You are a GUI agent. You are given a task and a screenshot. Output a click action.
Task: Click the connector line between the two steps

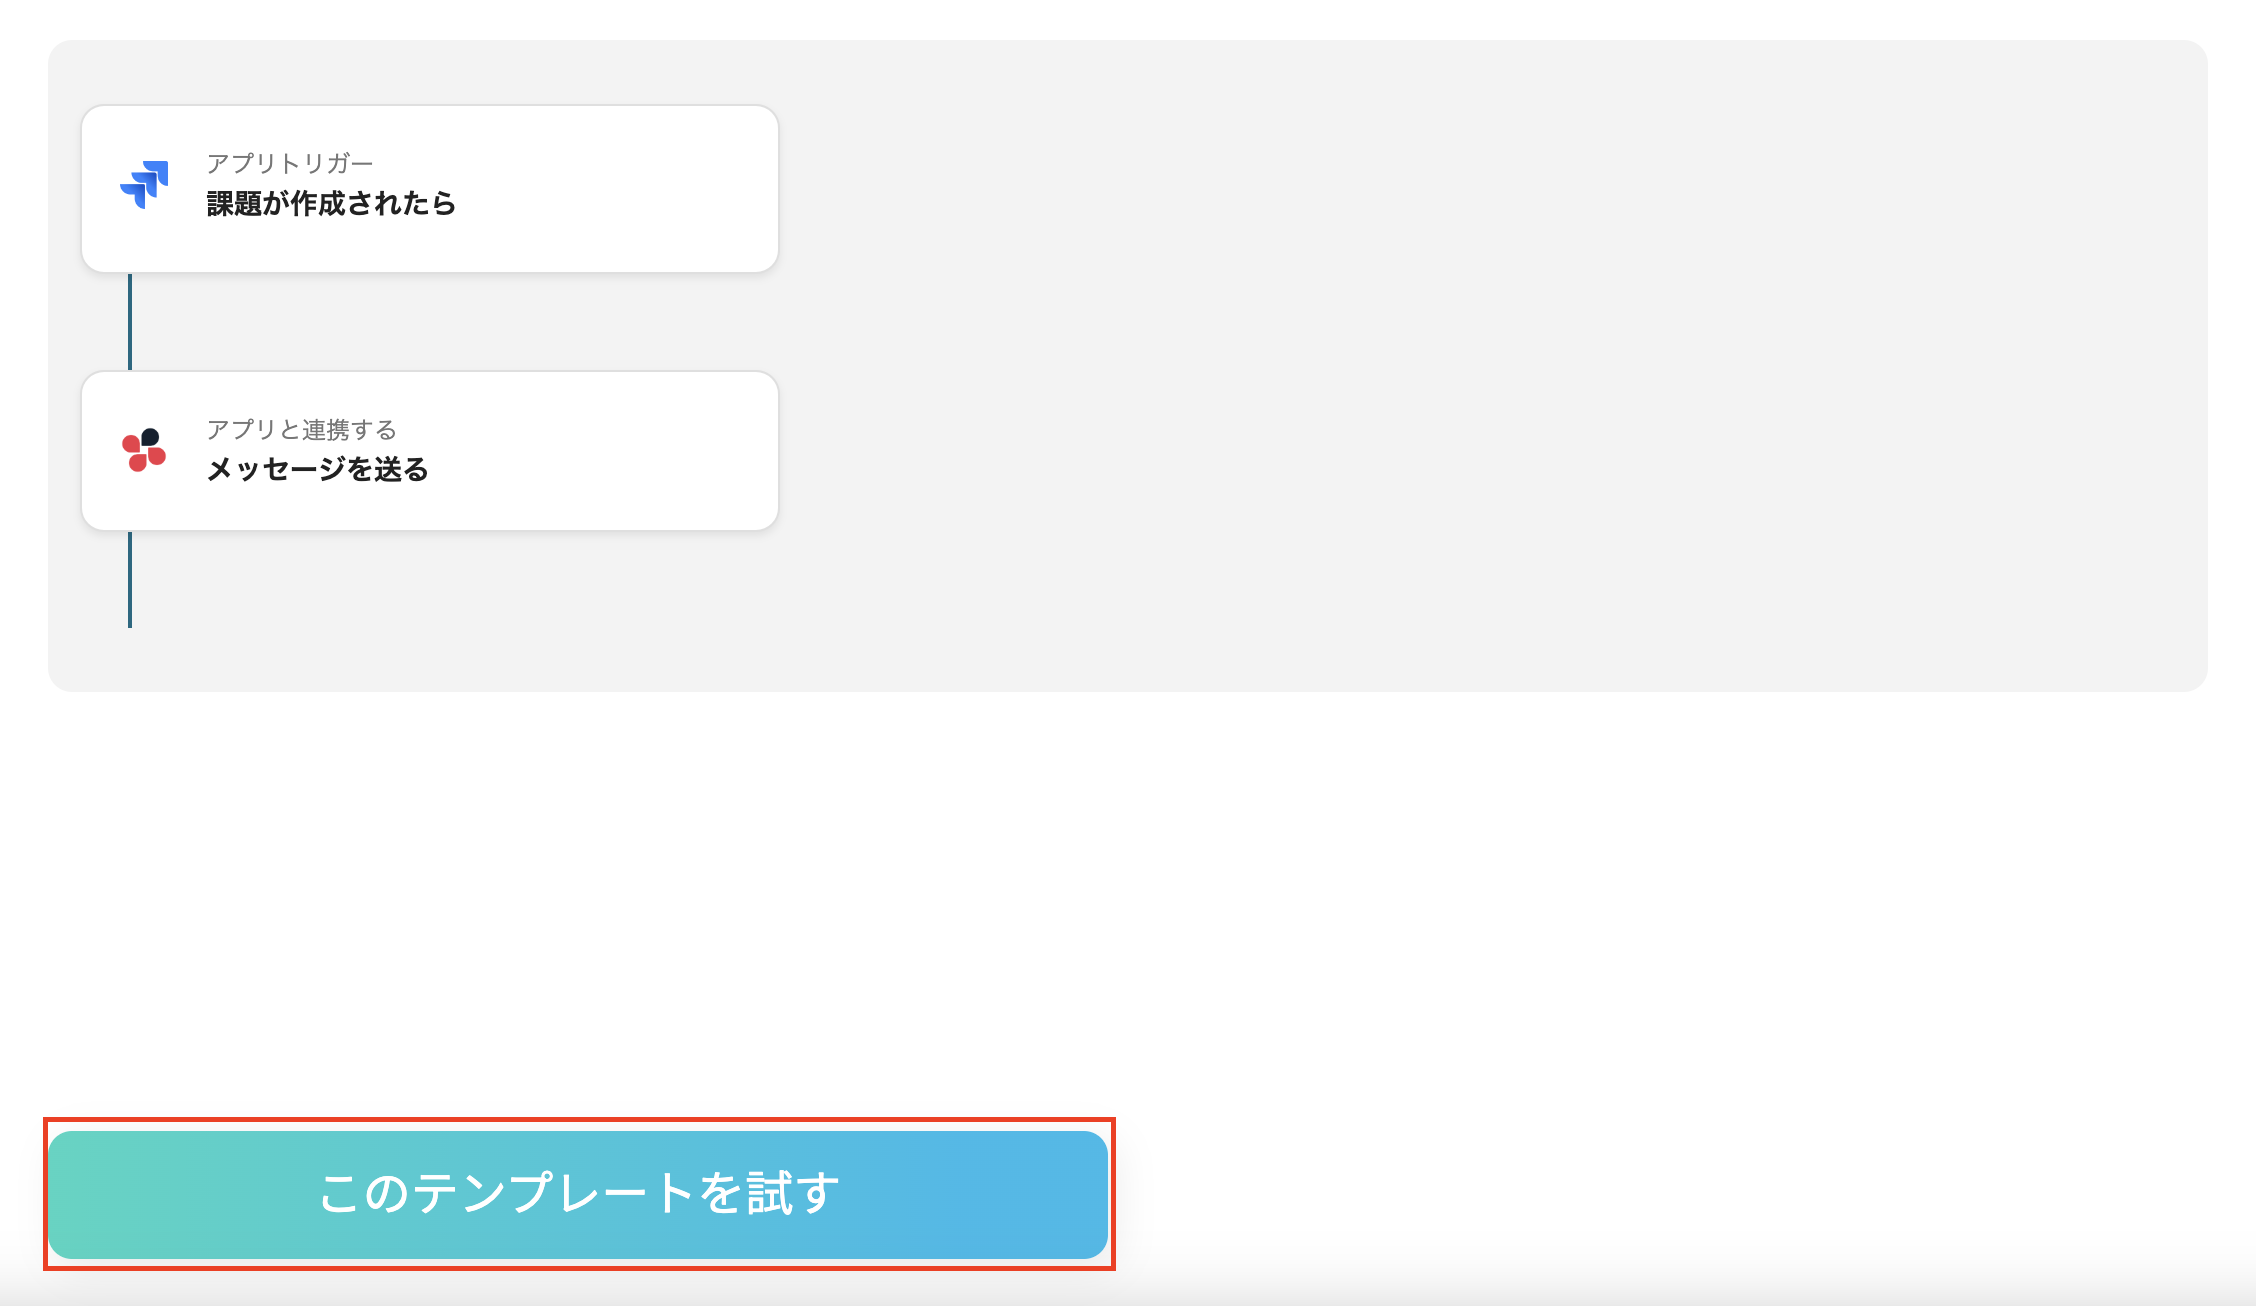[x=129, y=320]
